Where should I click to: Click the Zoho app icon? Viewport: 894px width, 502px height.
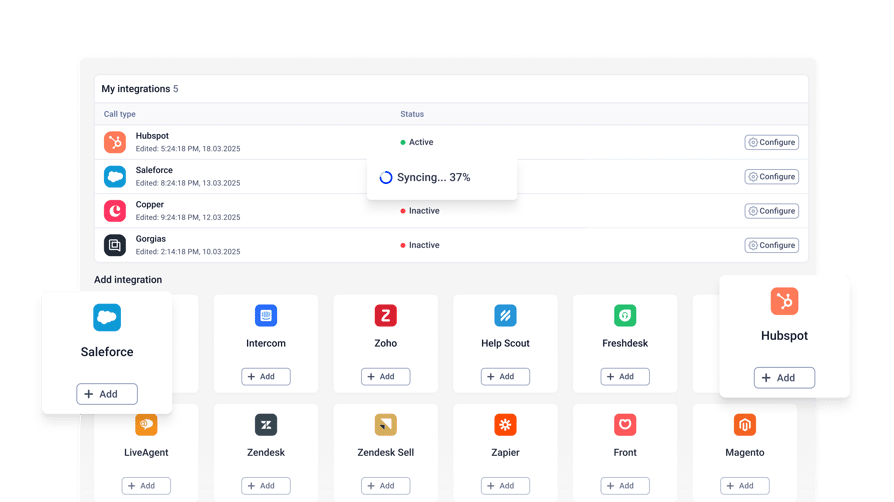pos(385,315)
